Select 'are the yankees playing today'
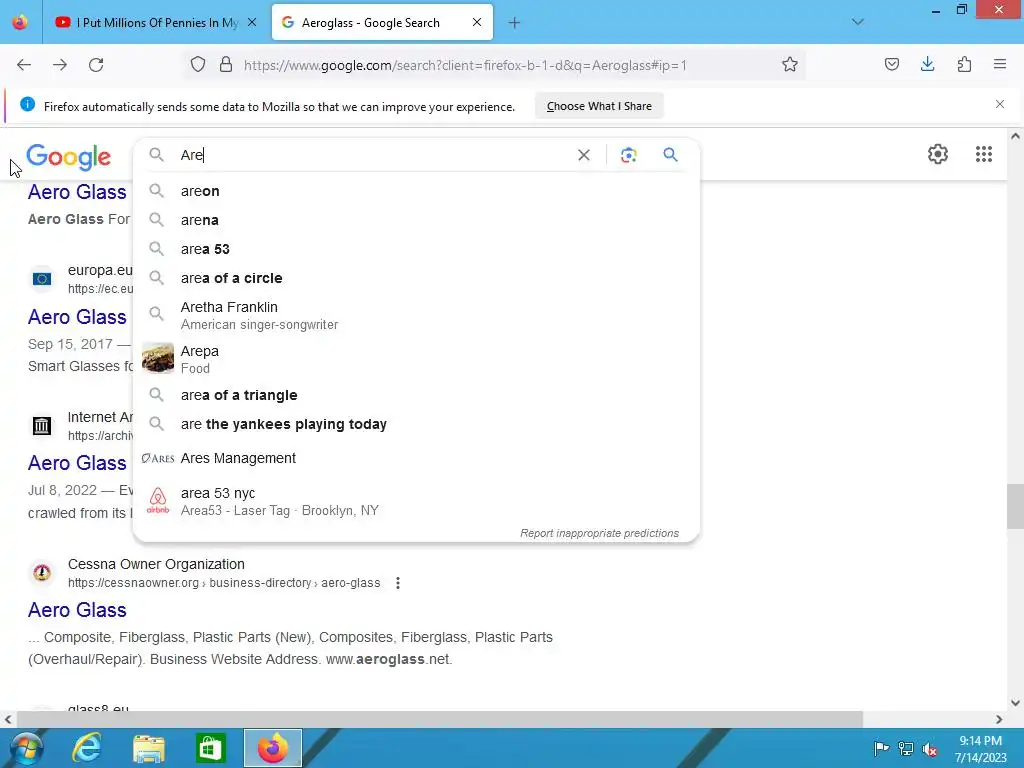The height and width of the screenshot is (768, 1024). pos(416,424)
